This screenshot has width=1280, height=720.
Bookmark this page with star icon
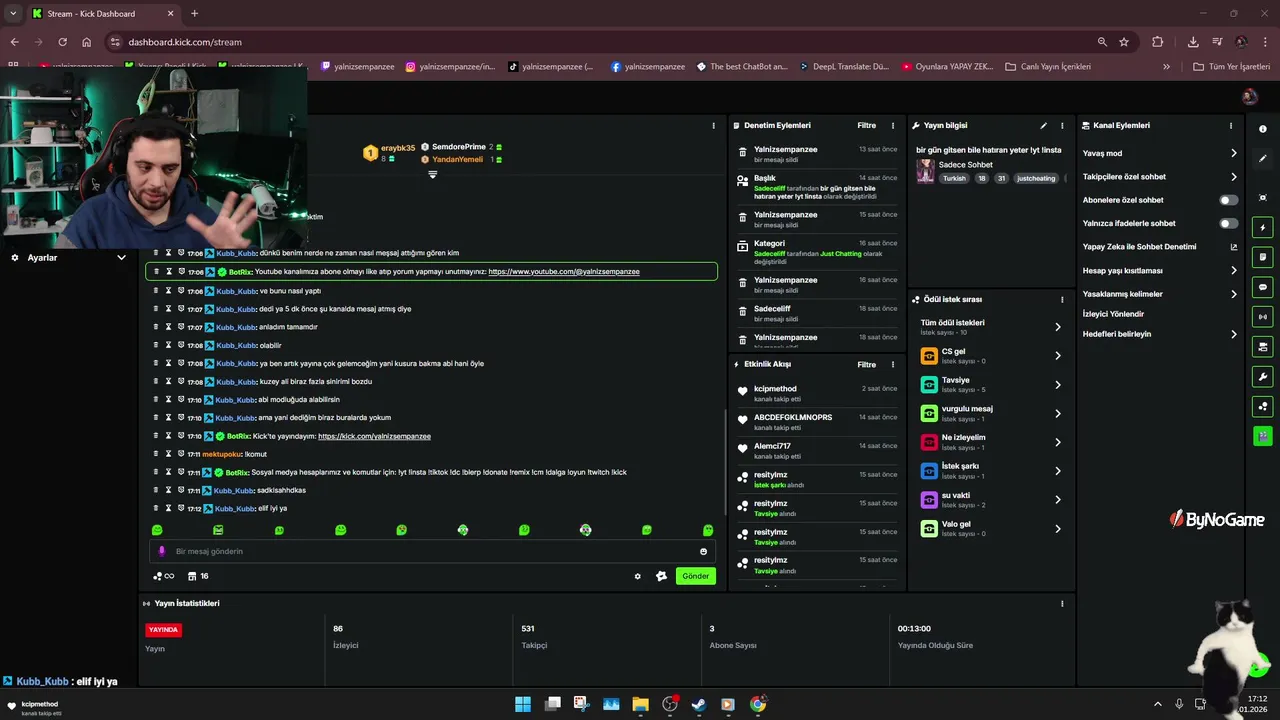pyautogui.click(x=1124, y=42)
